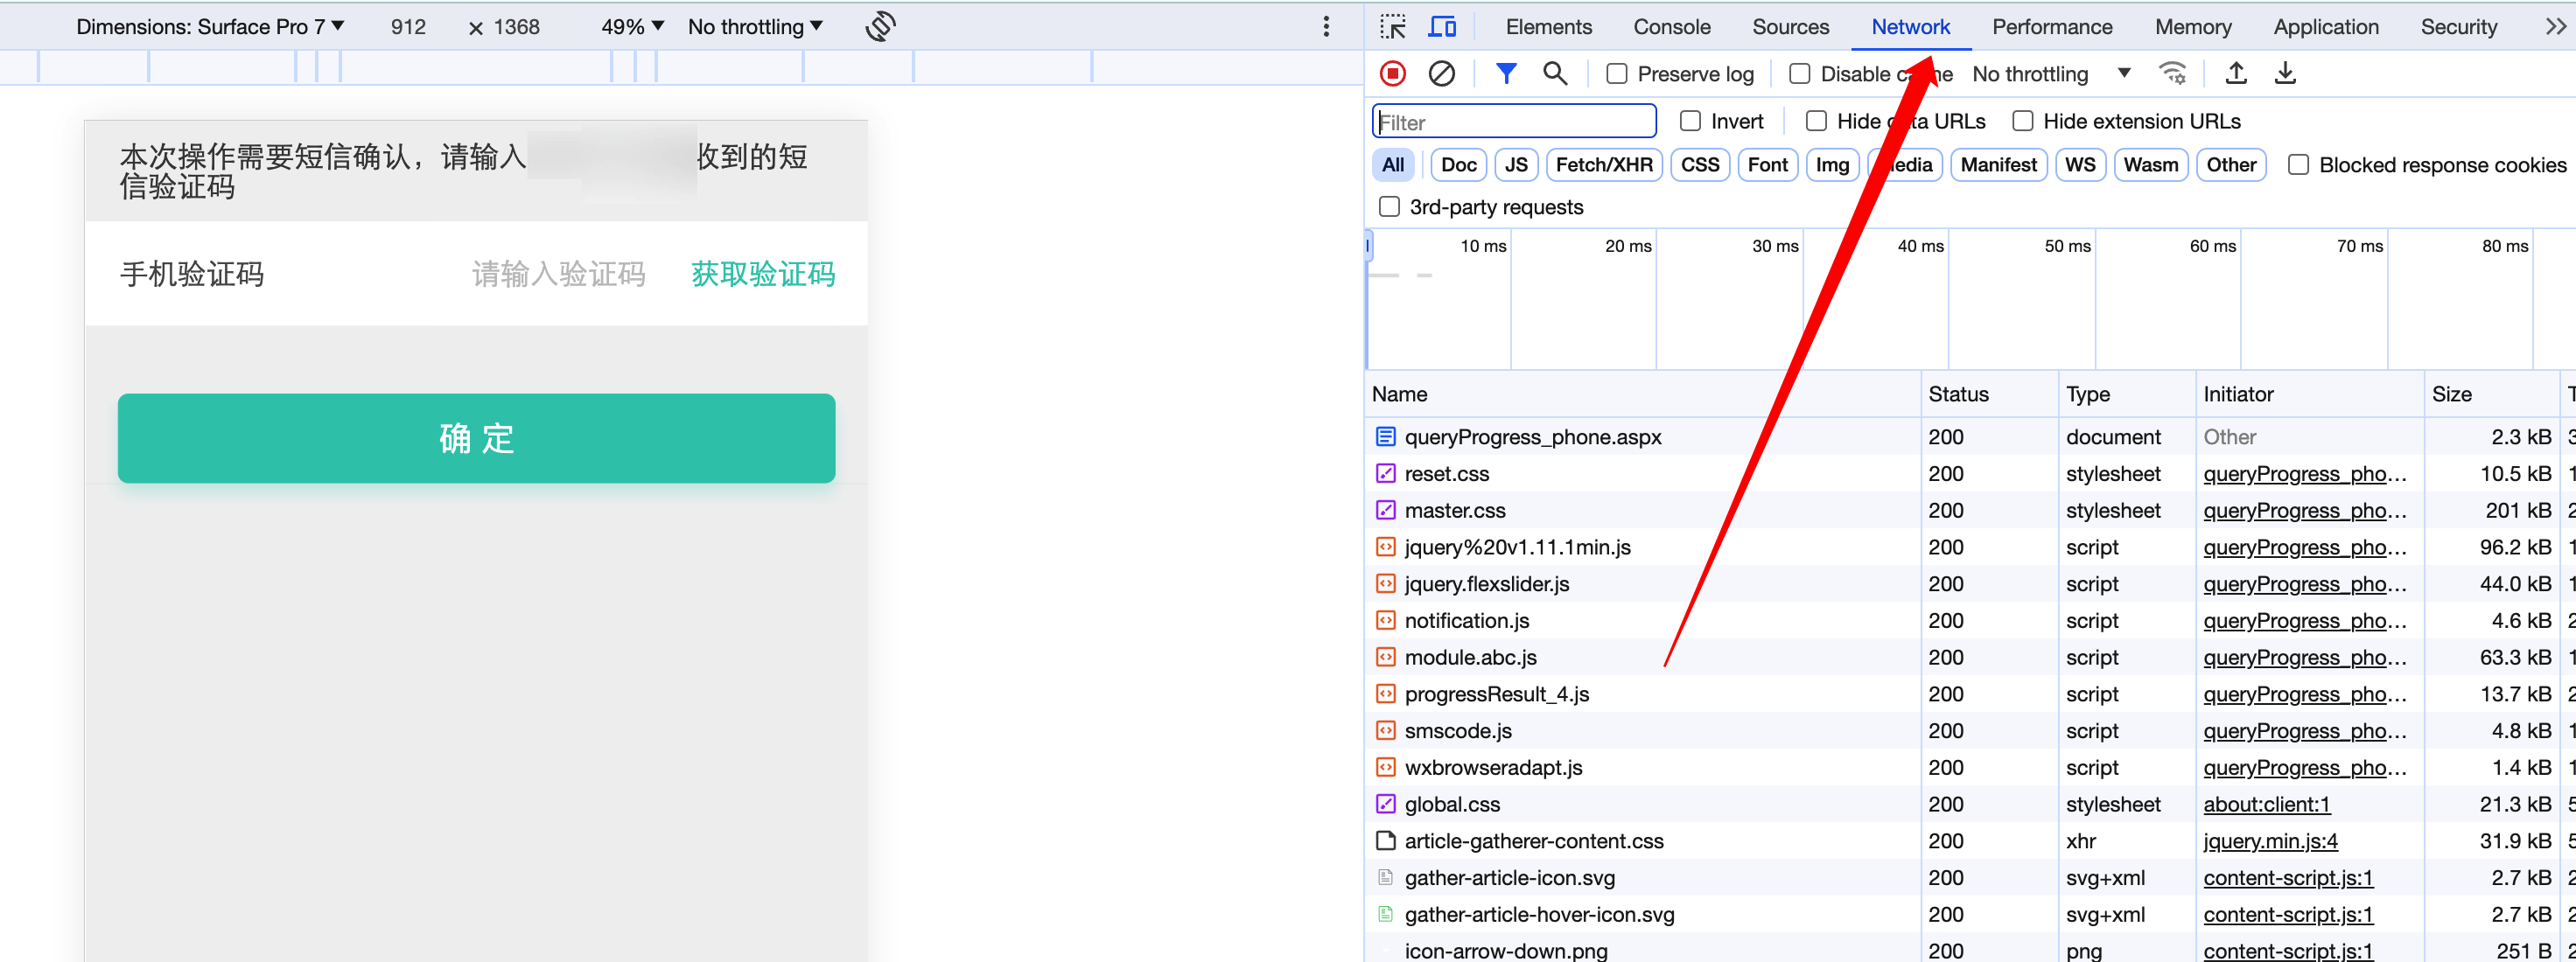Click the device height field 1368
Screen dimensions: 2576x962
click(x=517, y=27)
